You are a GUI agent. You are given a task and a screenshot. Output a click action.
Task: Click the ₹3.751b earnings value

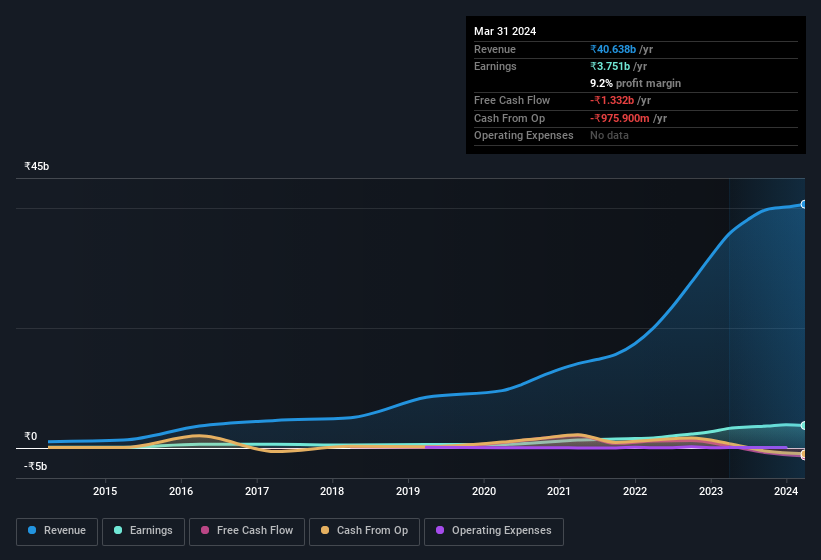610,66
